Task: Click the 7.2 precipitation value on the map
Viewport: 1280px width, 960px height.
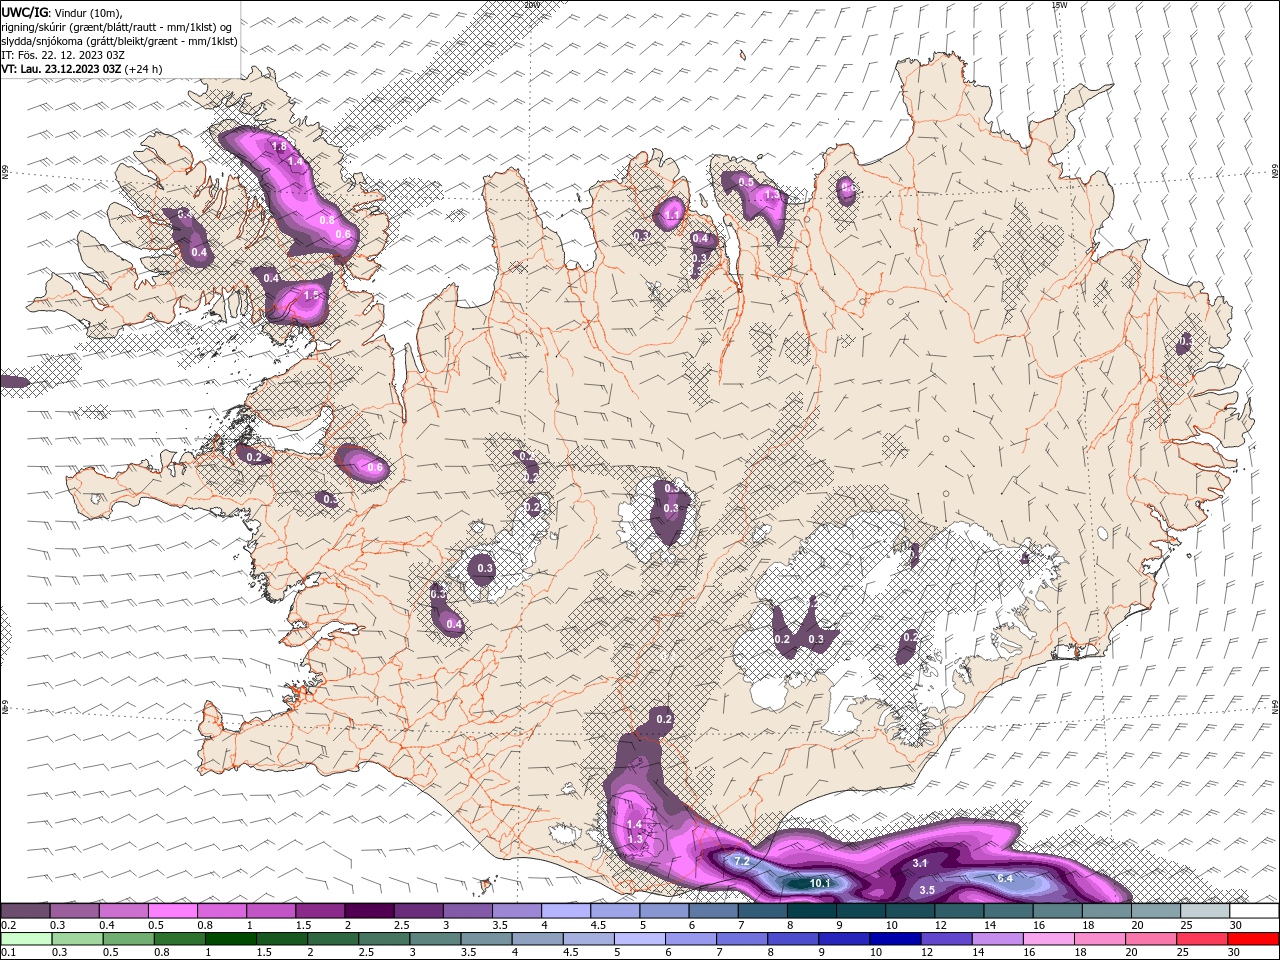Action: 742,861
